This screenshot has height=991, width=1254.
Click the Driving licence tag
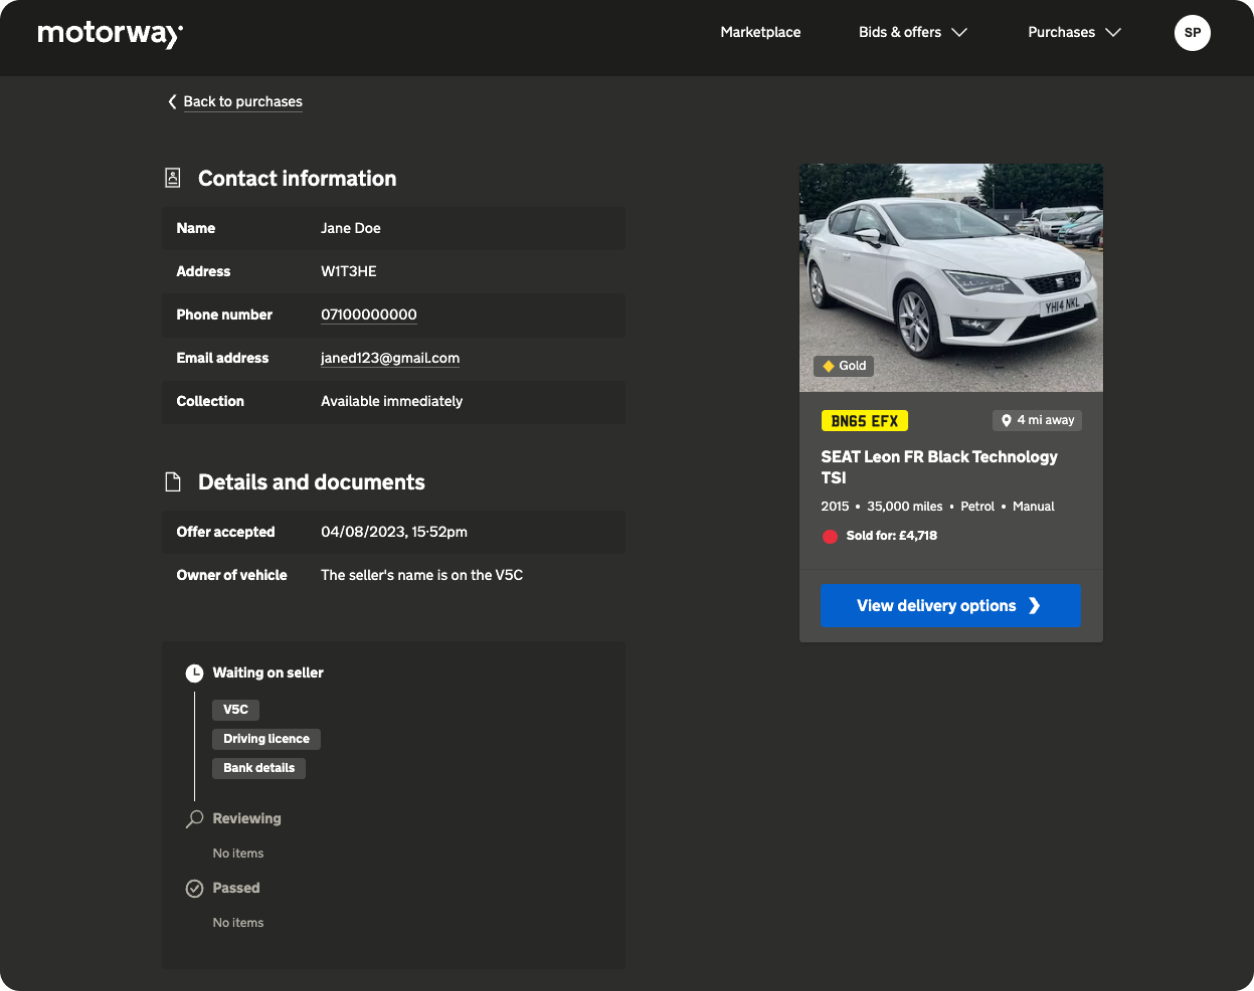pyautogui.click(x=266, y=739)
